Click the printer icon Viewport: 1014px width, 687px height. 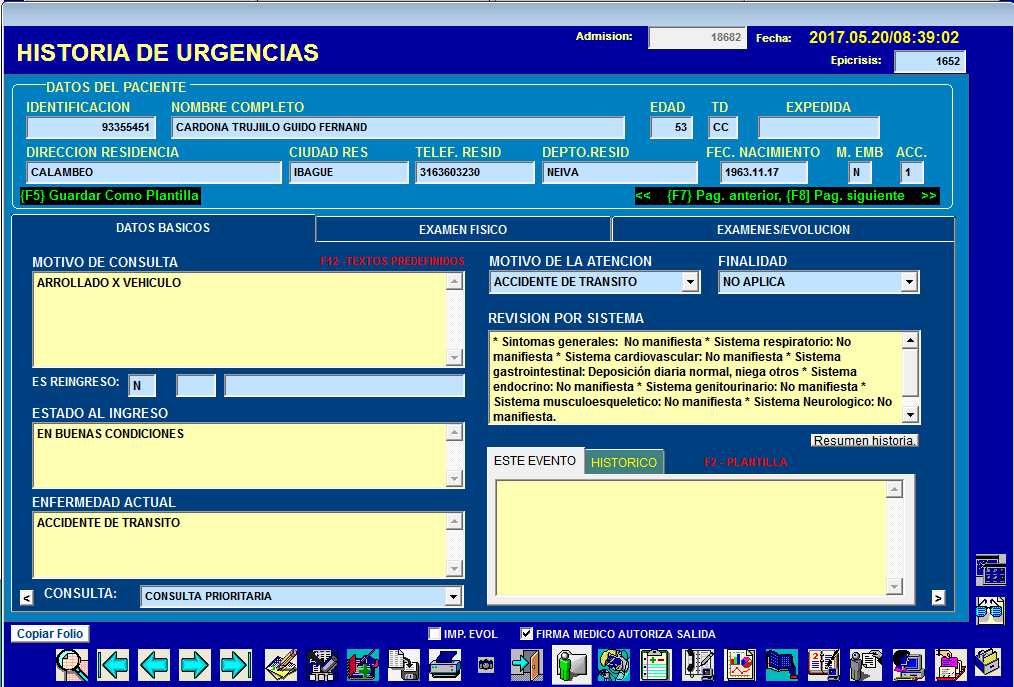[445, 665]
